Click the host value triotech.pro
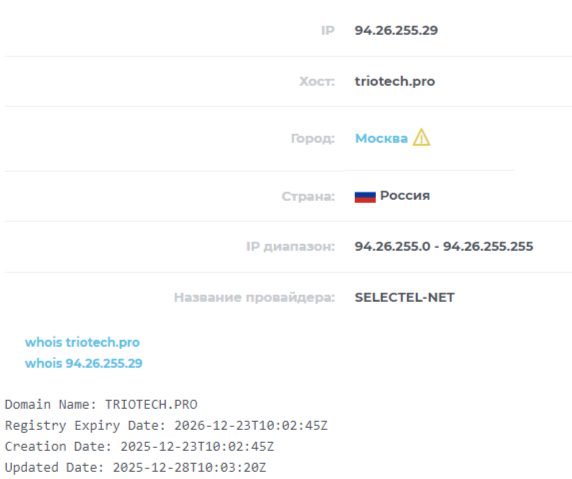The width and height of the screenshot is (572, 479). click(x=395, y=81)
